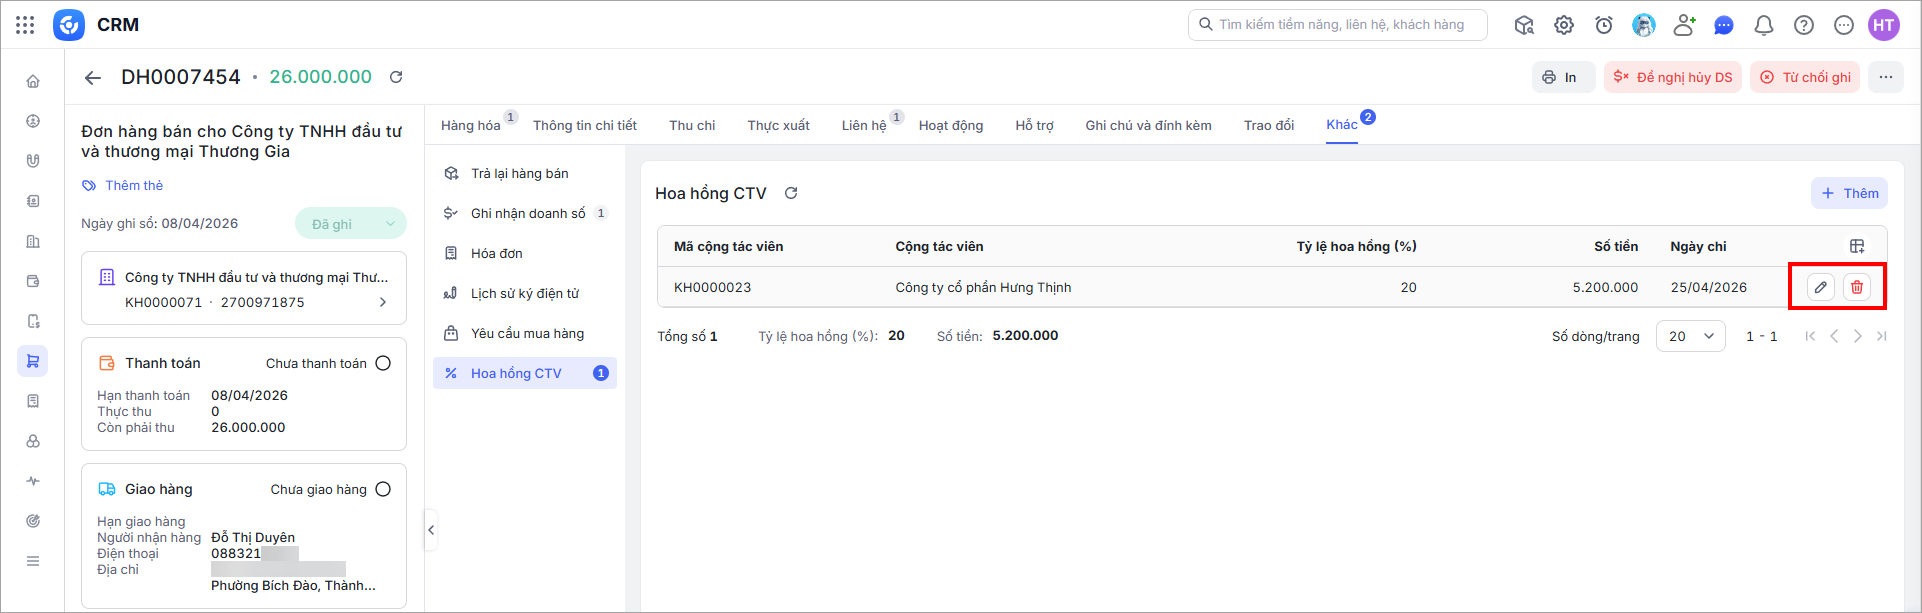Screen dimensions: 1922x613
Task: Switch to the Thu chi tab
Action: tap(692, 125)
